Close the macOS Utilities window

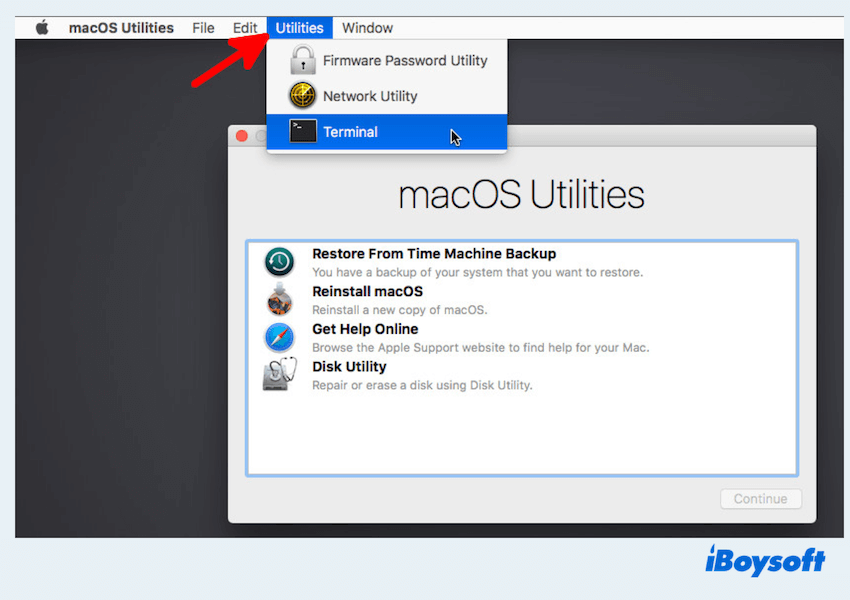241,136
